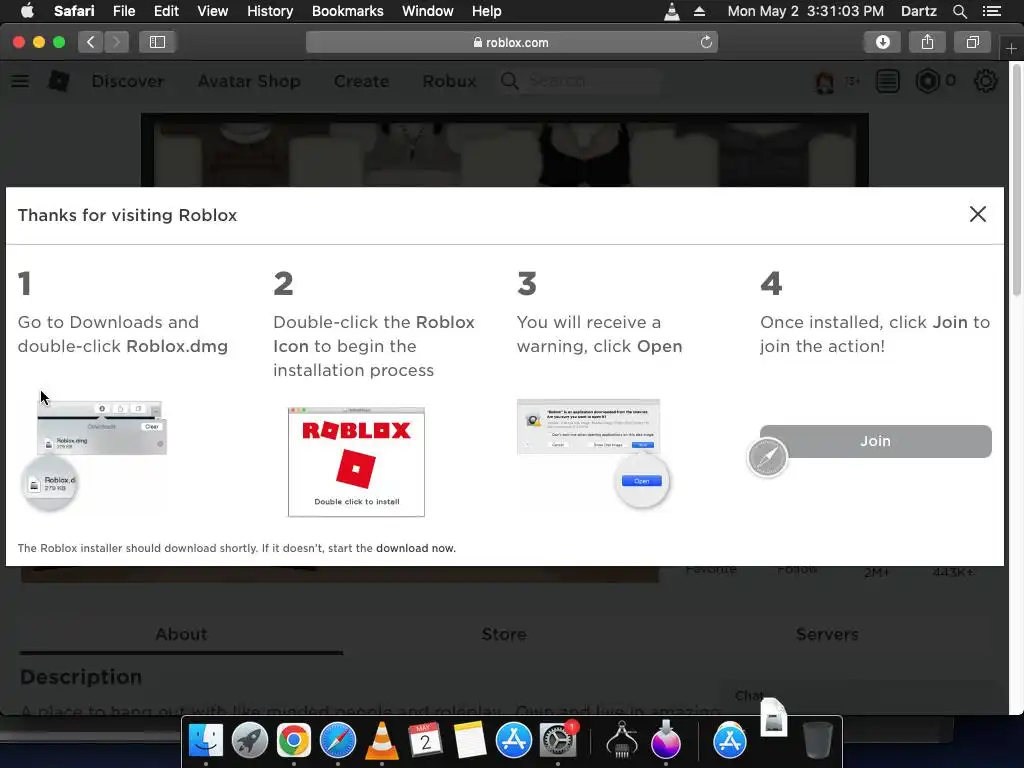1024x768 pixels.
Task: Click the Safari Share button
Action: coord(927,42)
